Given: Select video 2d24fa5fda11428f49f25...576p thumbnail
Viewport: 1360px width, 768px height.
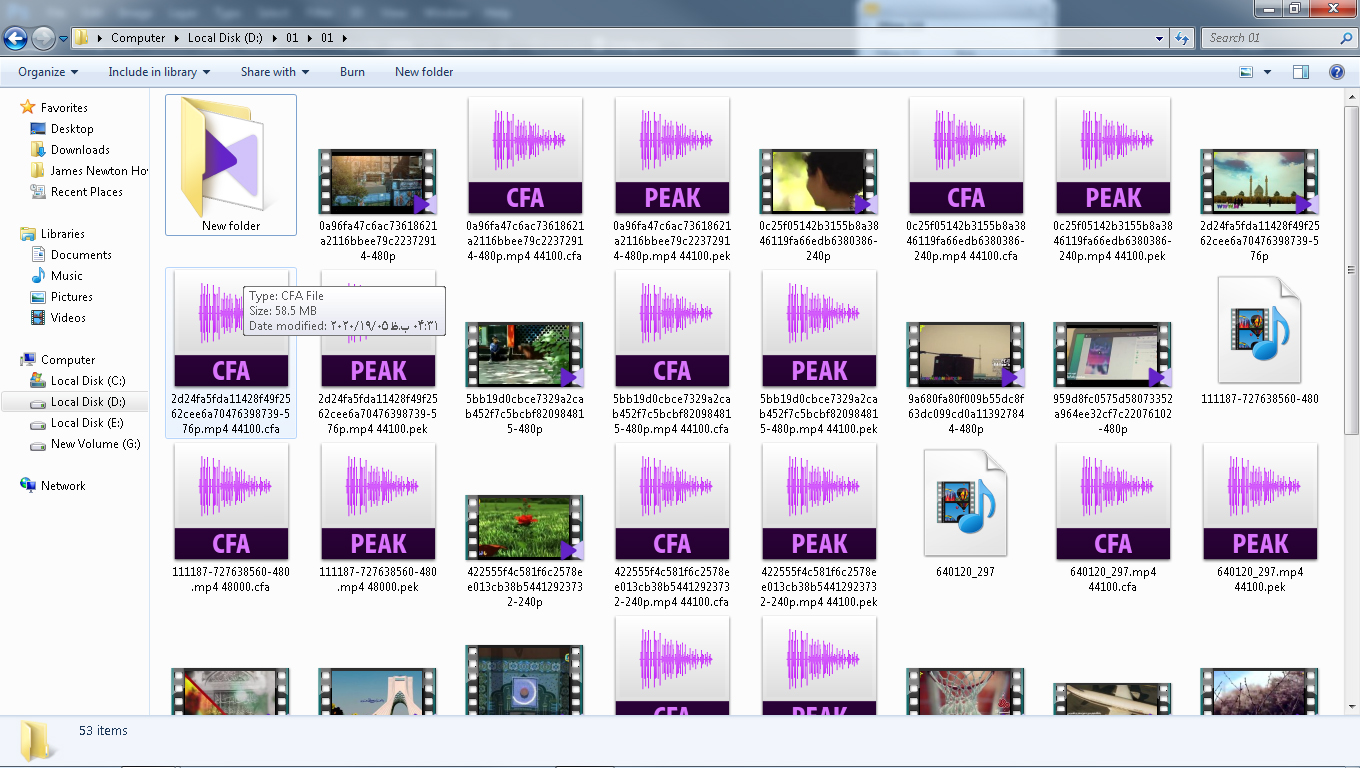Looking at the screenshot, I should click(x=1260, y=182).
